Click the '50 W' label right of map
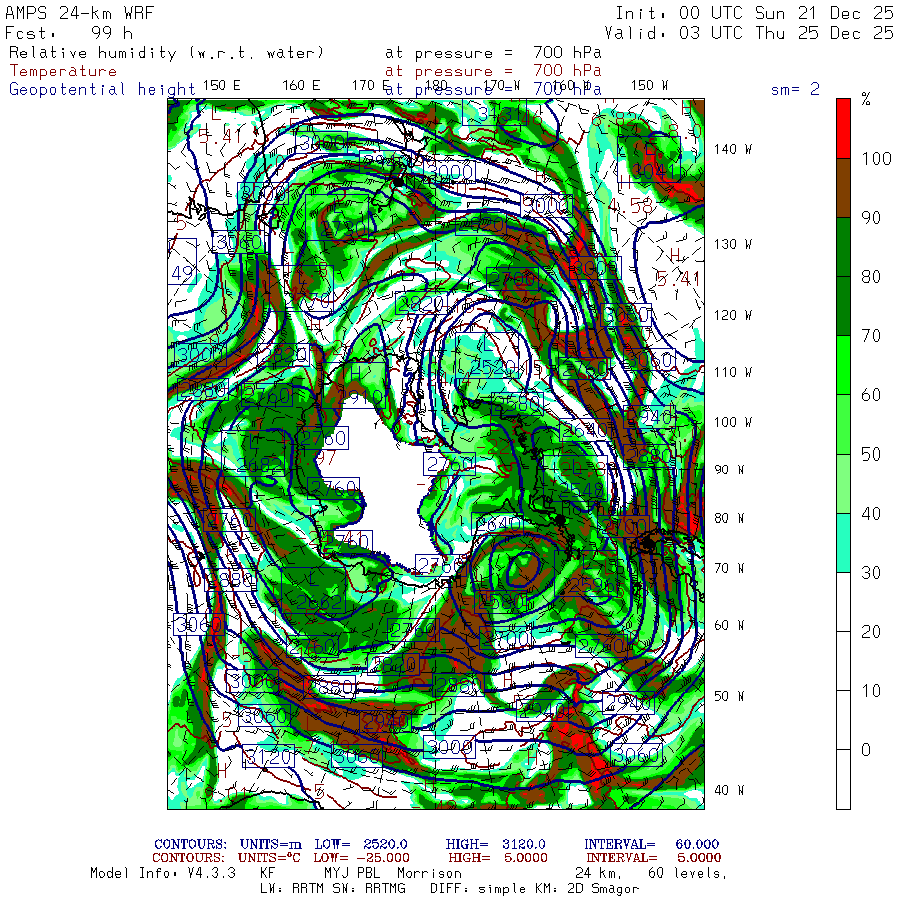The image size is (900, 900). coord(730,696)
